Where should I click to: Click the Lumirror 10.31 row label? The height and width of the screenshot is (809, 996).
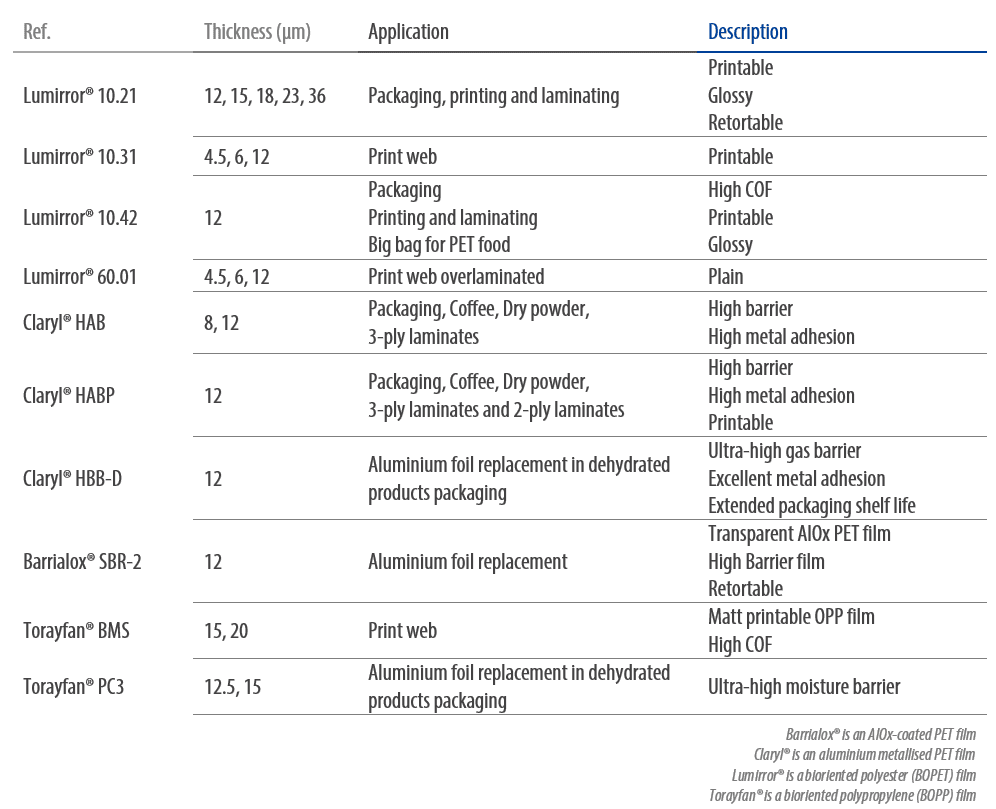coord(80,157)
